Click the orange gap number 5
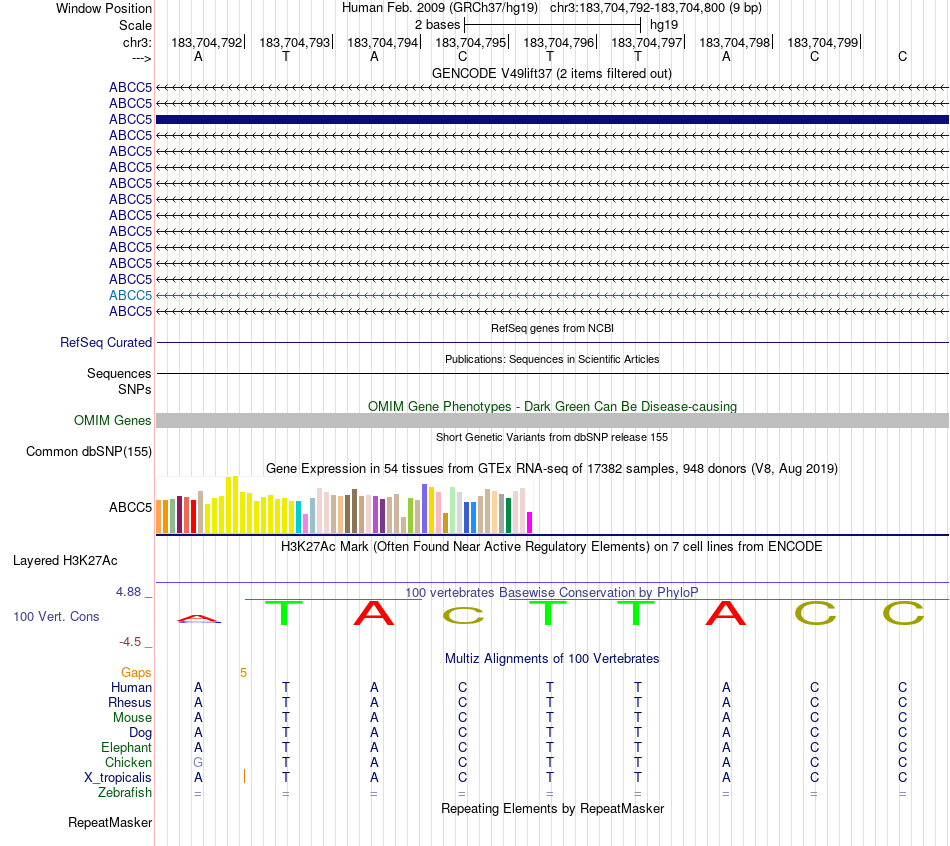 [x=244, y=673]
